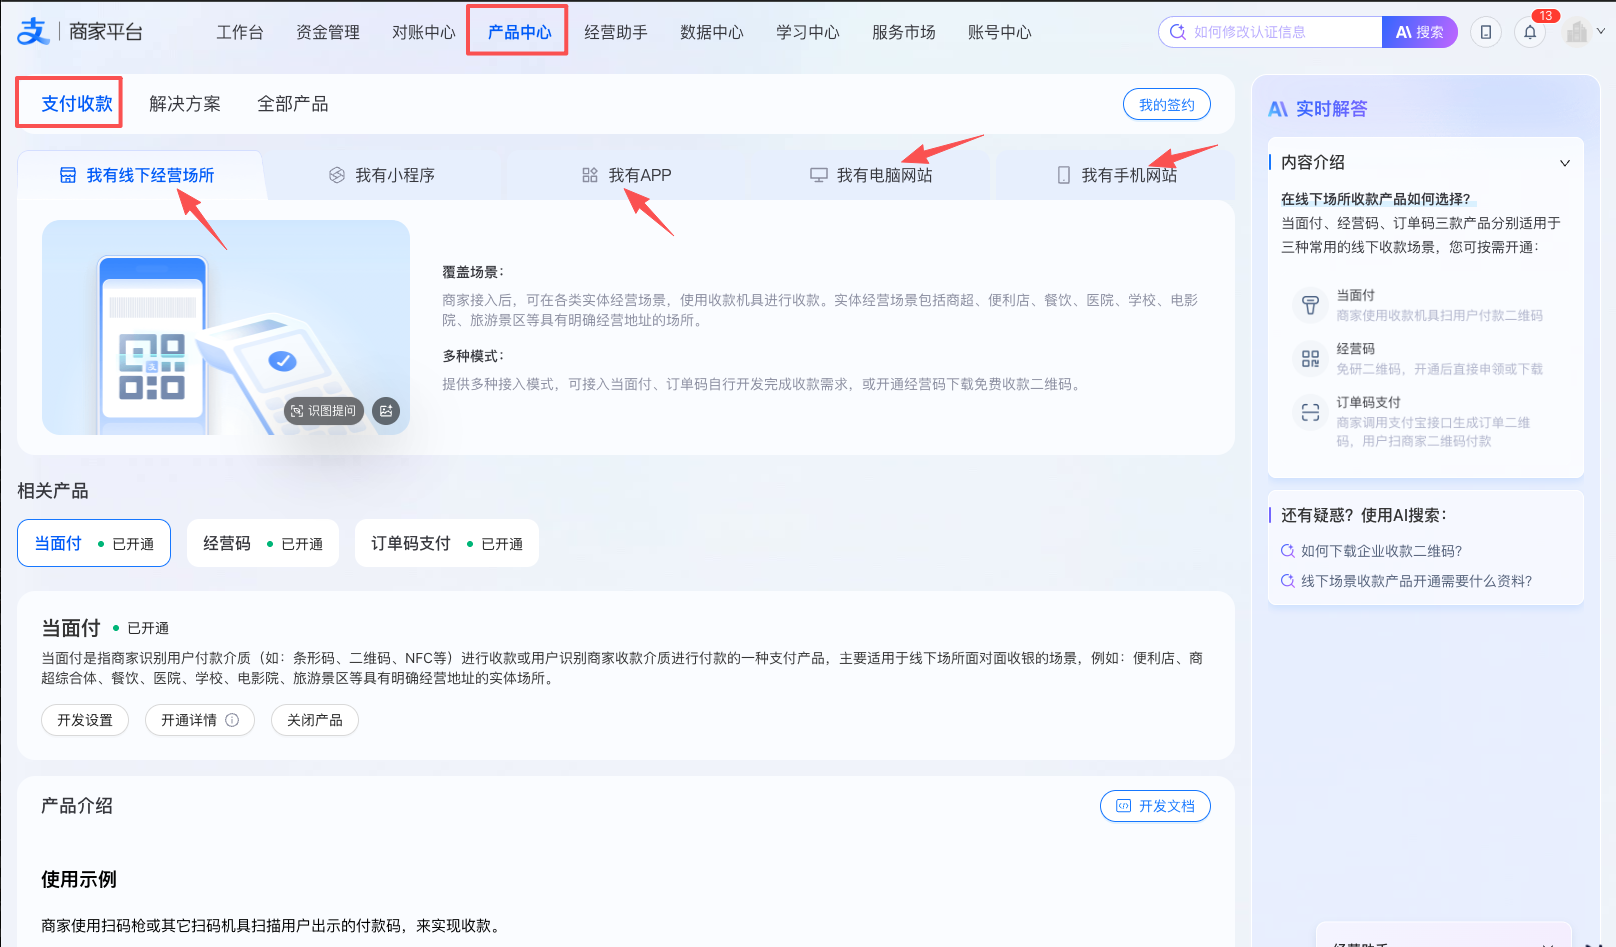Open the 开发文档 button
The height and width of the screenshot is (947, 1616).
(1155, 806)
